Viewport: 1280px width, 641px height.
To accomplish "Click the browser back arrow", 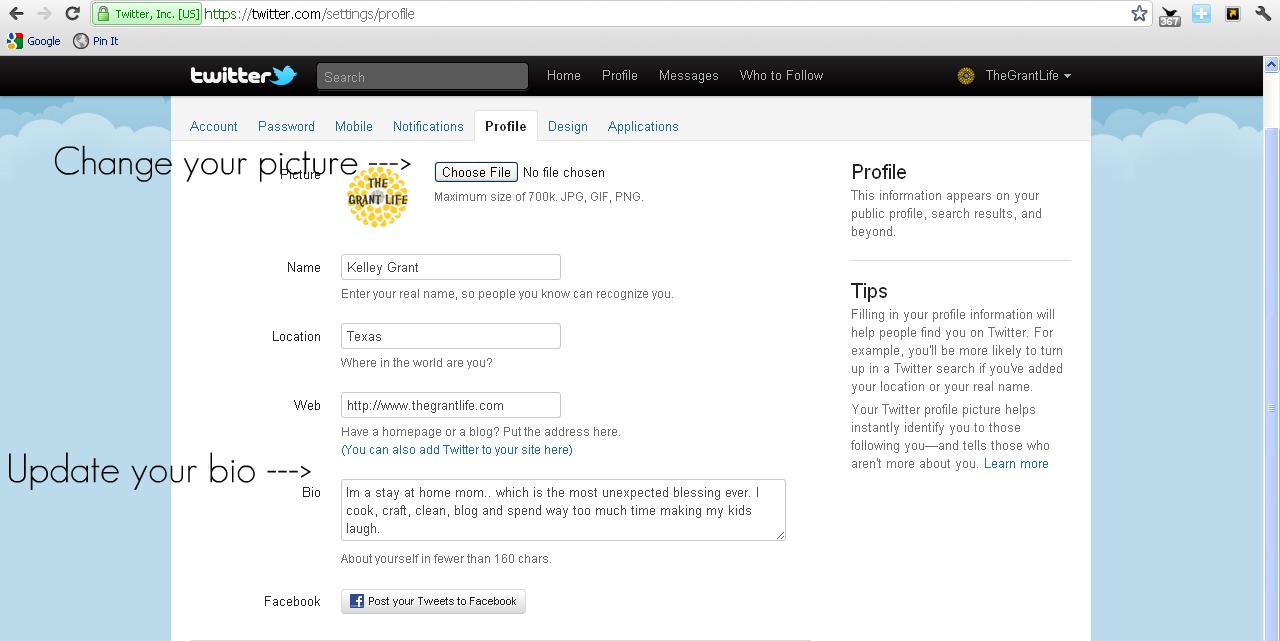I will [x=16, y=13].
